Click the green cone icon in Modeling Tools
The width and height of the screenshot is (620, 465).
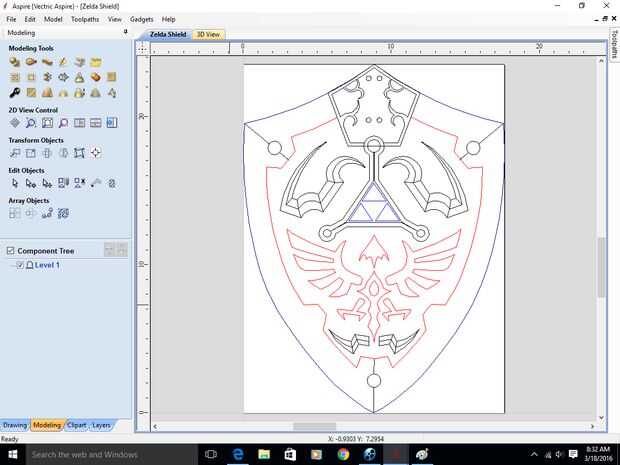coord(96,93)
